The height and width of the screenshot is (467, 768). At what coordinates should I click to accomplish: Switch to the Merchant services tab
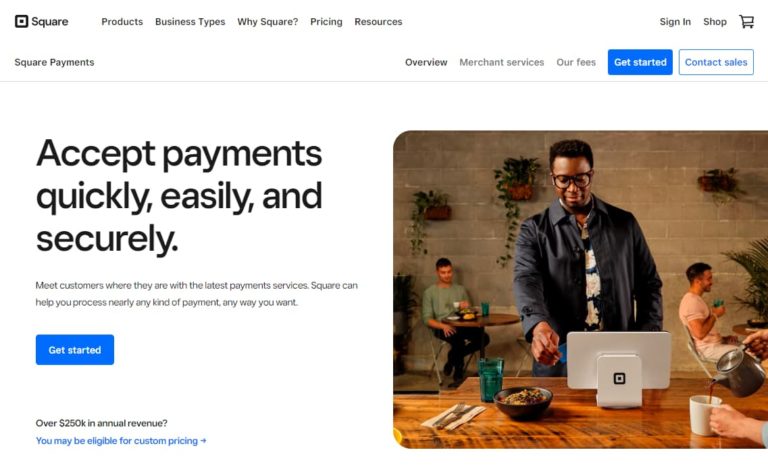(502, 62)
